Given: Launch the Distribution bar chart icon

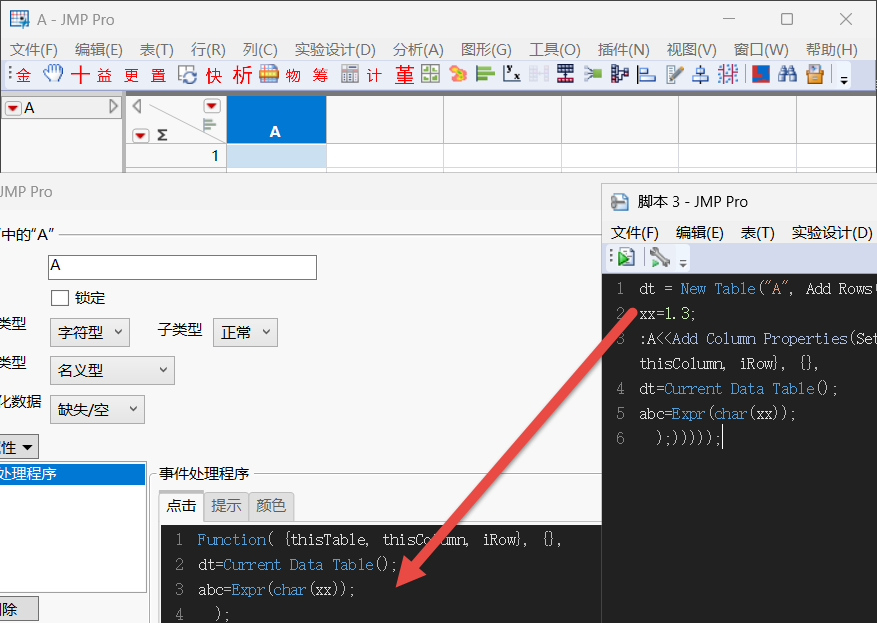Looking at the screenshot, I should 484,74.
